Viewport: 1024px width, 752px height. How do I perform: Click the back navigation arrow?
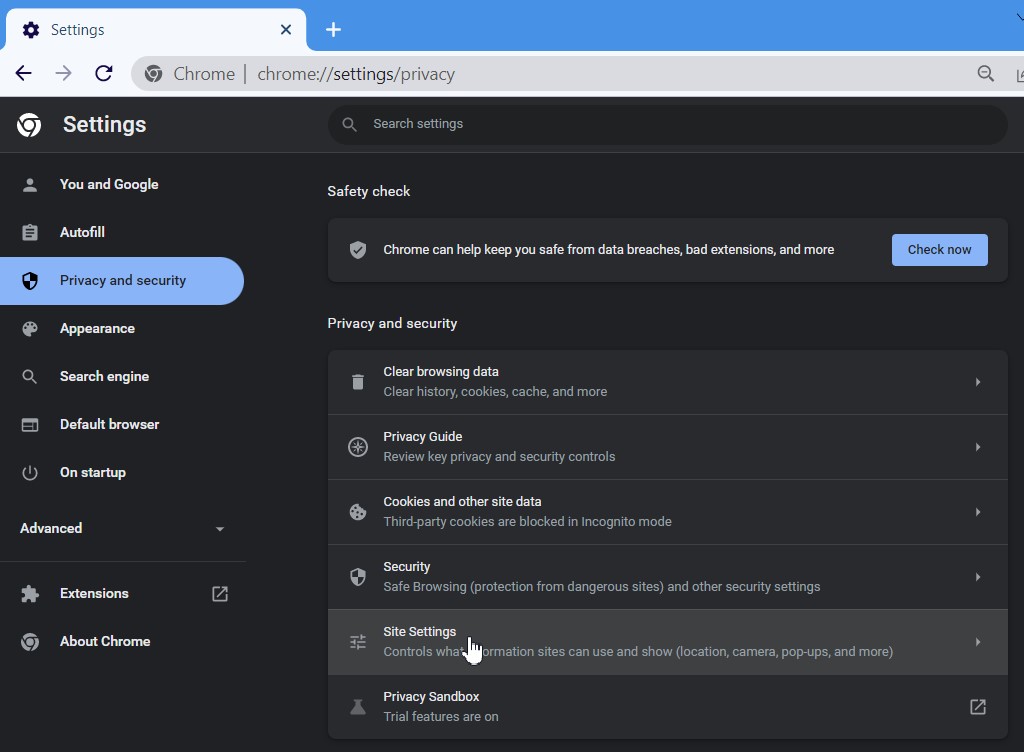tap(24, 73)
